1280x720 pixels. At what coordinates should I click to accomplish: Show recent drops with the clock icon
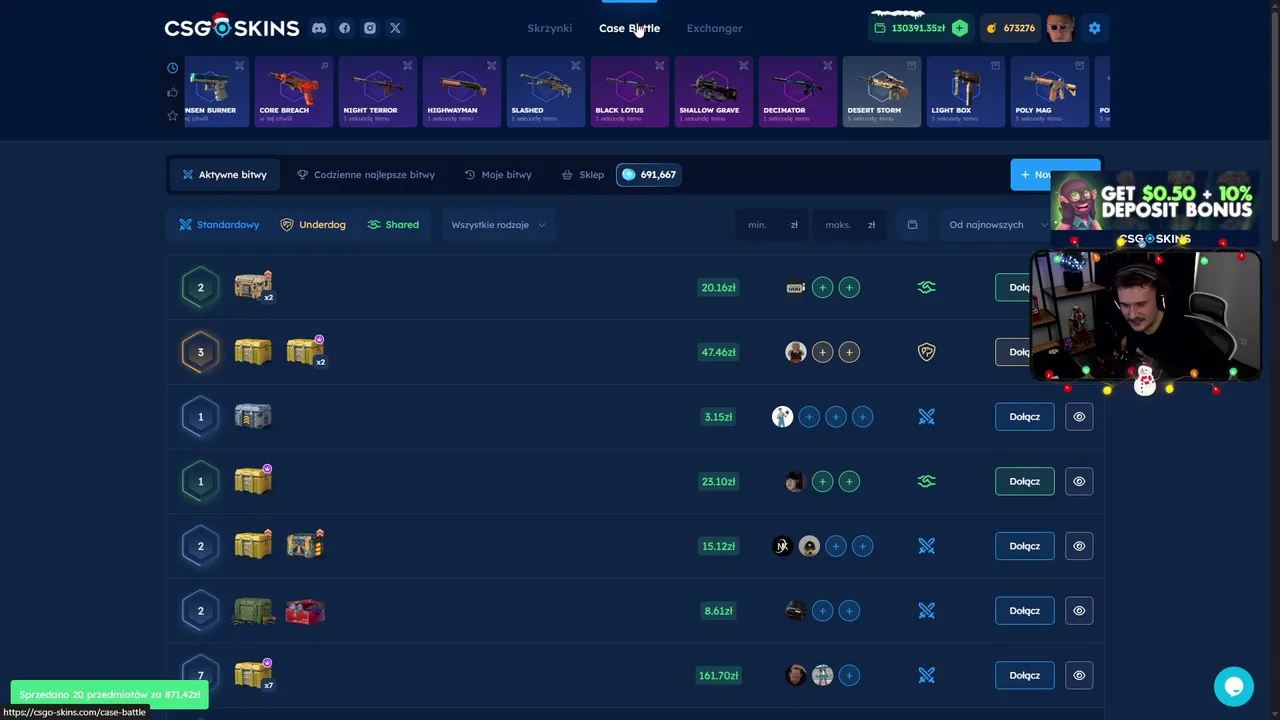[172, 68]
